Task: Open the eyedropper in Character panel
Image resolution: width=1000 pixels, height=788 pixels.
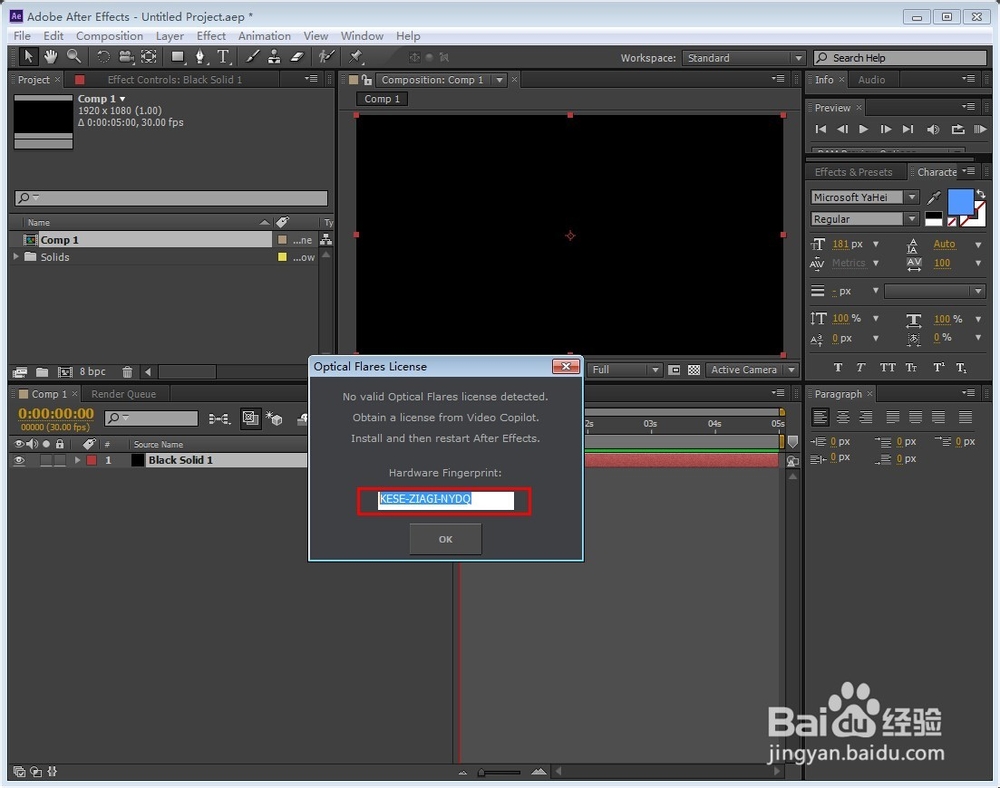Action: tap(934, 198)
